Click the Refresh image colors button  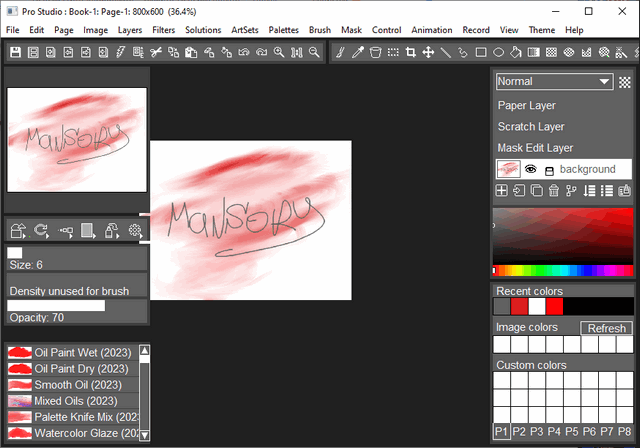(x=606, y=328)
